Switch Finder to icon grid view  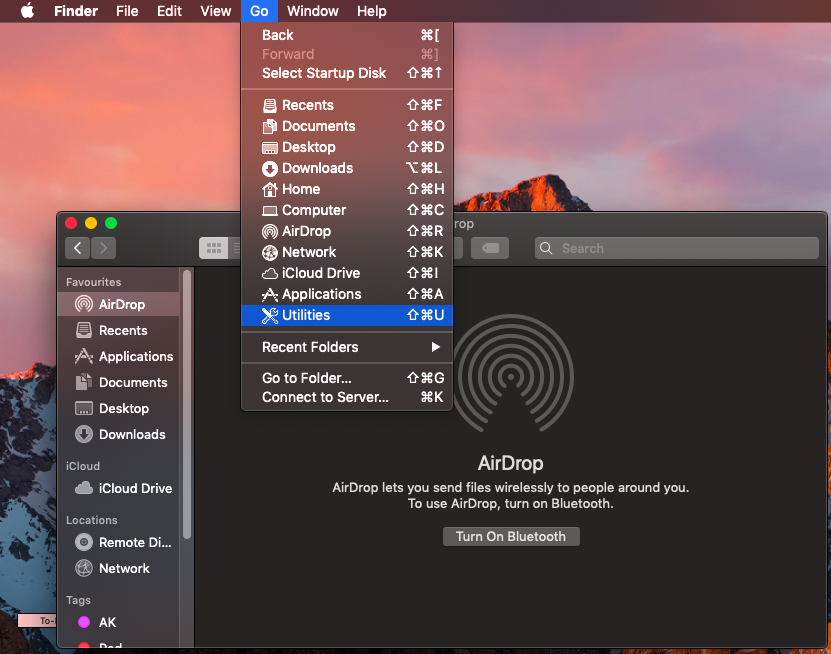coord(214,248)
